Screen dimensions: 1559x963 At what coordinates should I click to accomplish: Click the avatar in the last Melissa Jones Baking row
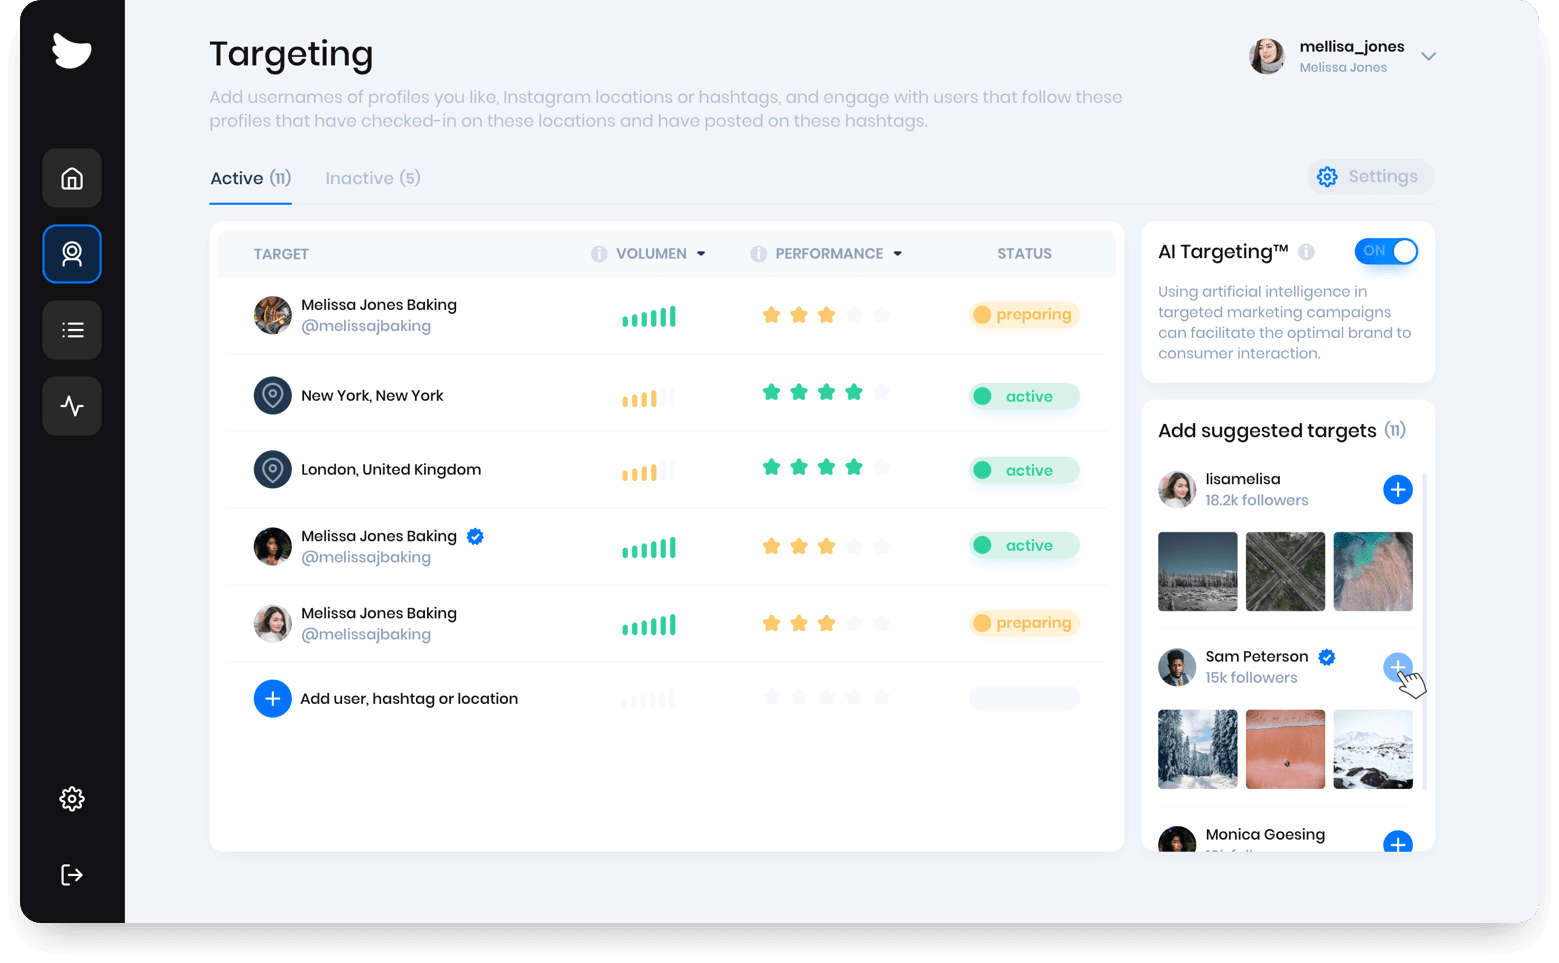tap(272, 623)
